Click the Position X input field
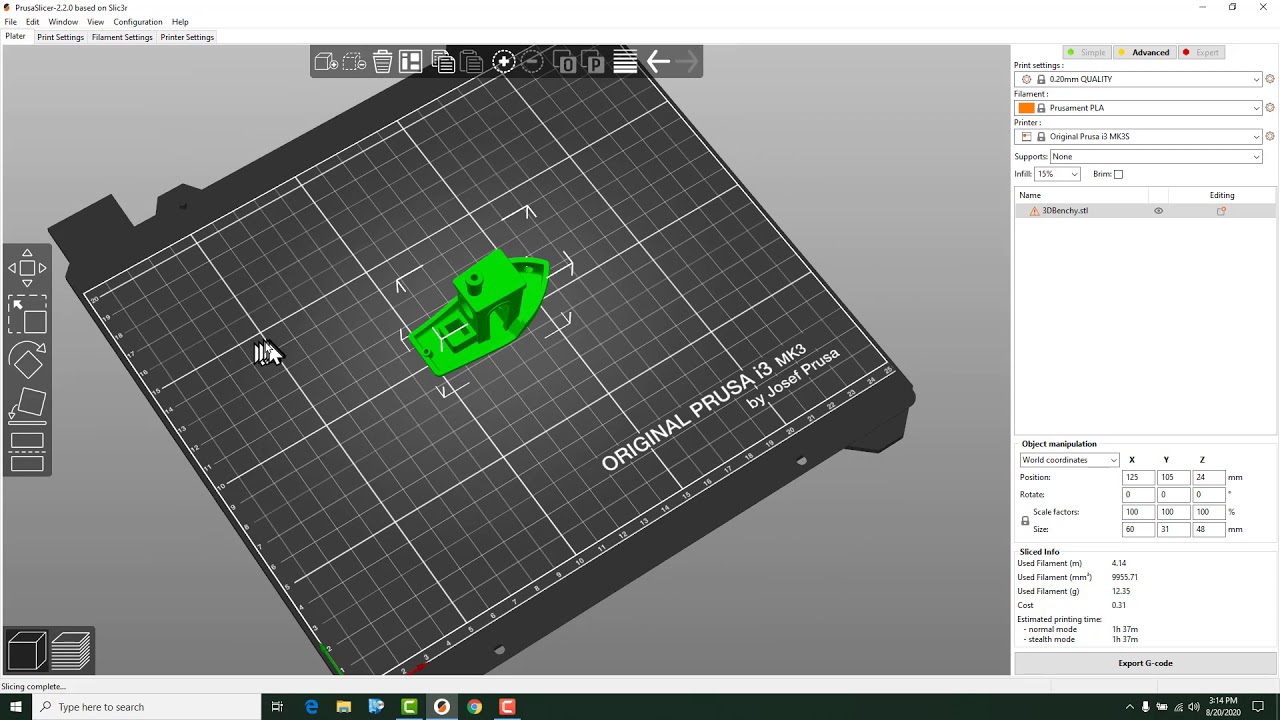The height and width of the screenshot is (720, 1280). (x=1137, y=477)
